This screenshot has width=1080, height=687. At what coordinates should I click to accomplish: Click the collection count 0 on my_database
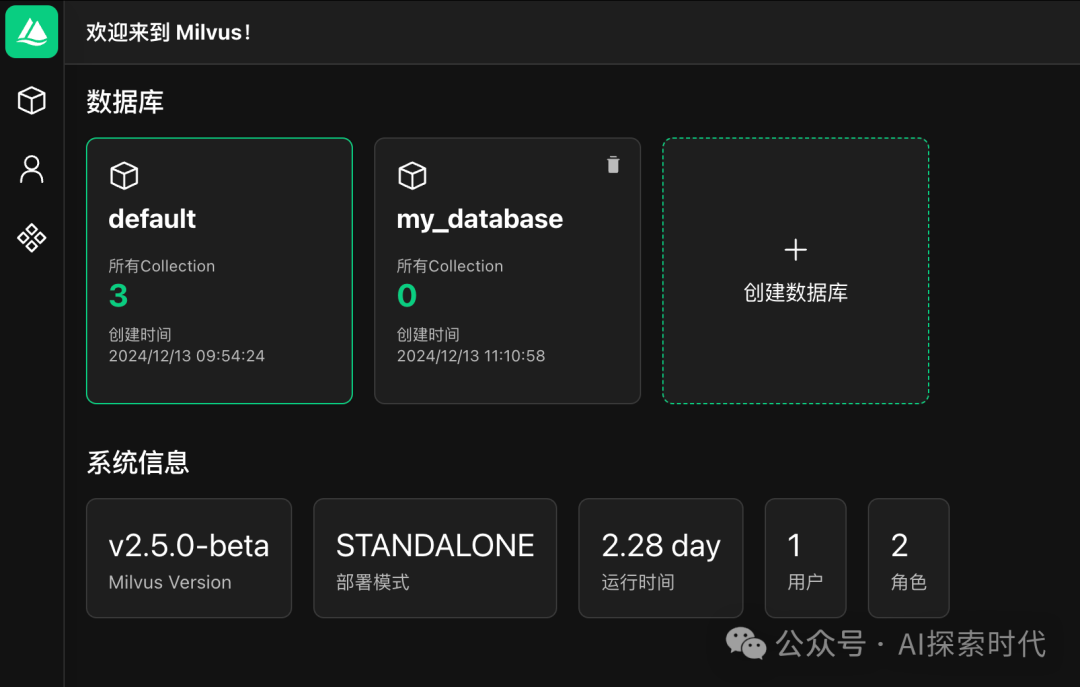[x=407, y=296]
